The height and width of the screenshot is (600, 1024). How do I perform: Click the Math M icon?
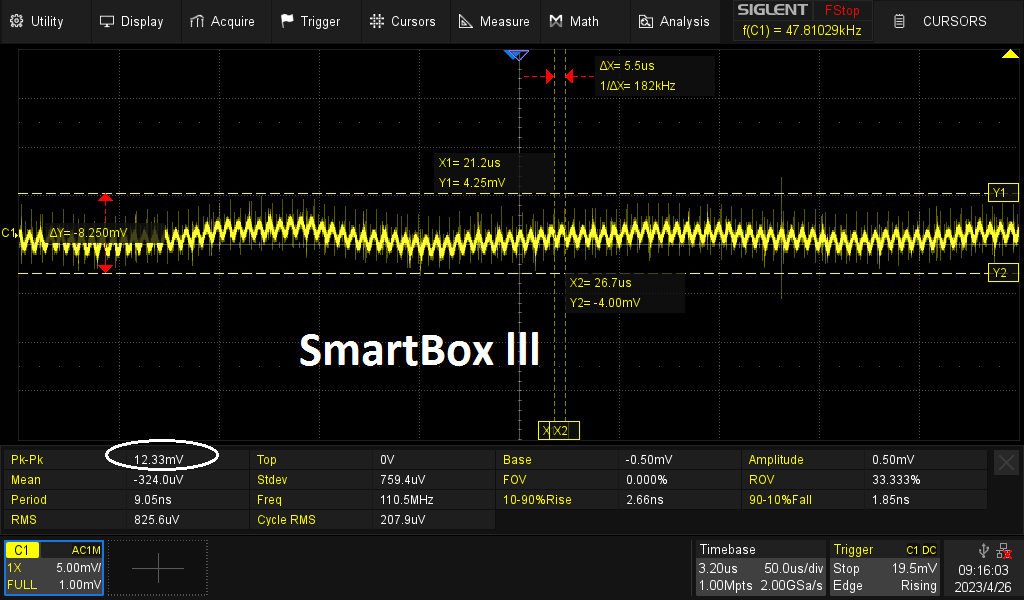click(x=556, y=21)
